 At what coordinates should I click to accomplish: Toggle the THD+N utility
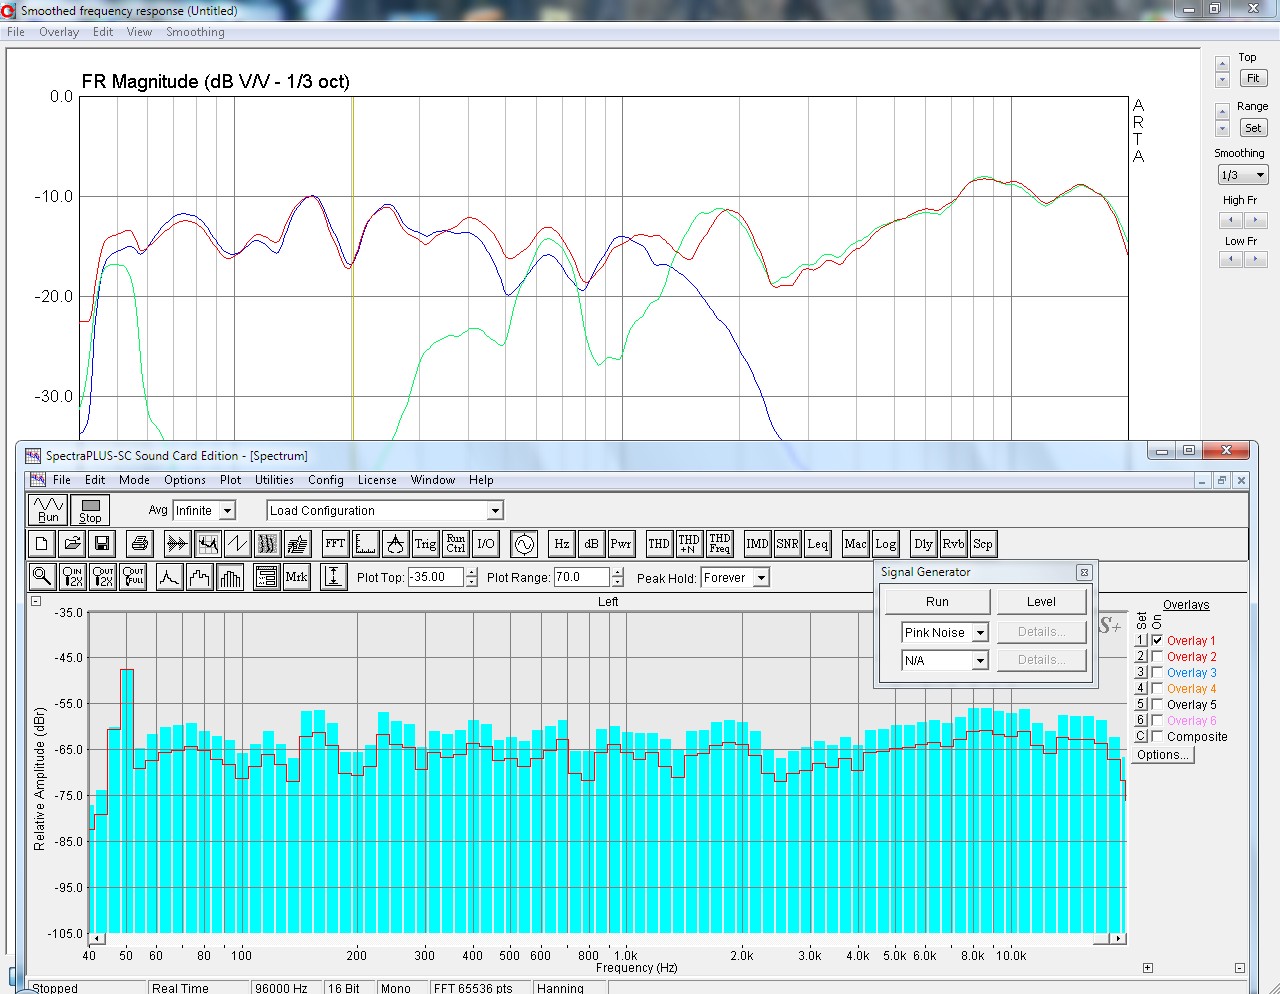pyautogui.click(x=689, y=544)
